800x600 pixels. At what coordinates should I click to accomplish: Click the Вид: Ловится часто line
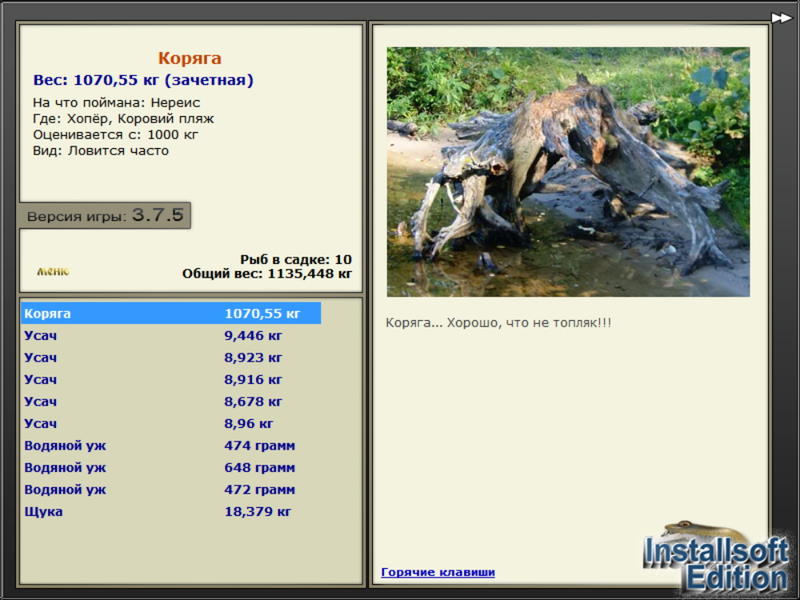(101, 151)
